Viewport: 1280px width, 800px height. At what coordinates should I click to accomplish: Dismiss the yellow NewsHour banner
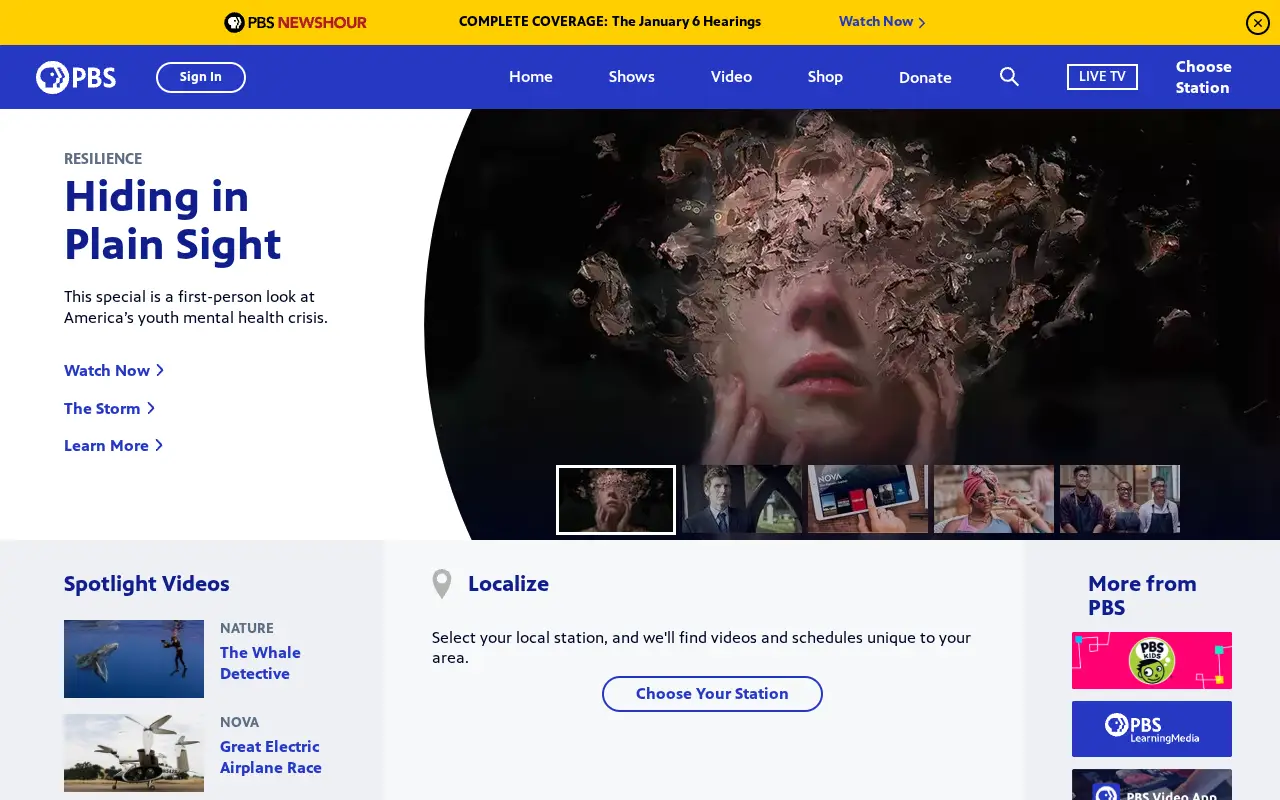(x=1258, y=23)
